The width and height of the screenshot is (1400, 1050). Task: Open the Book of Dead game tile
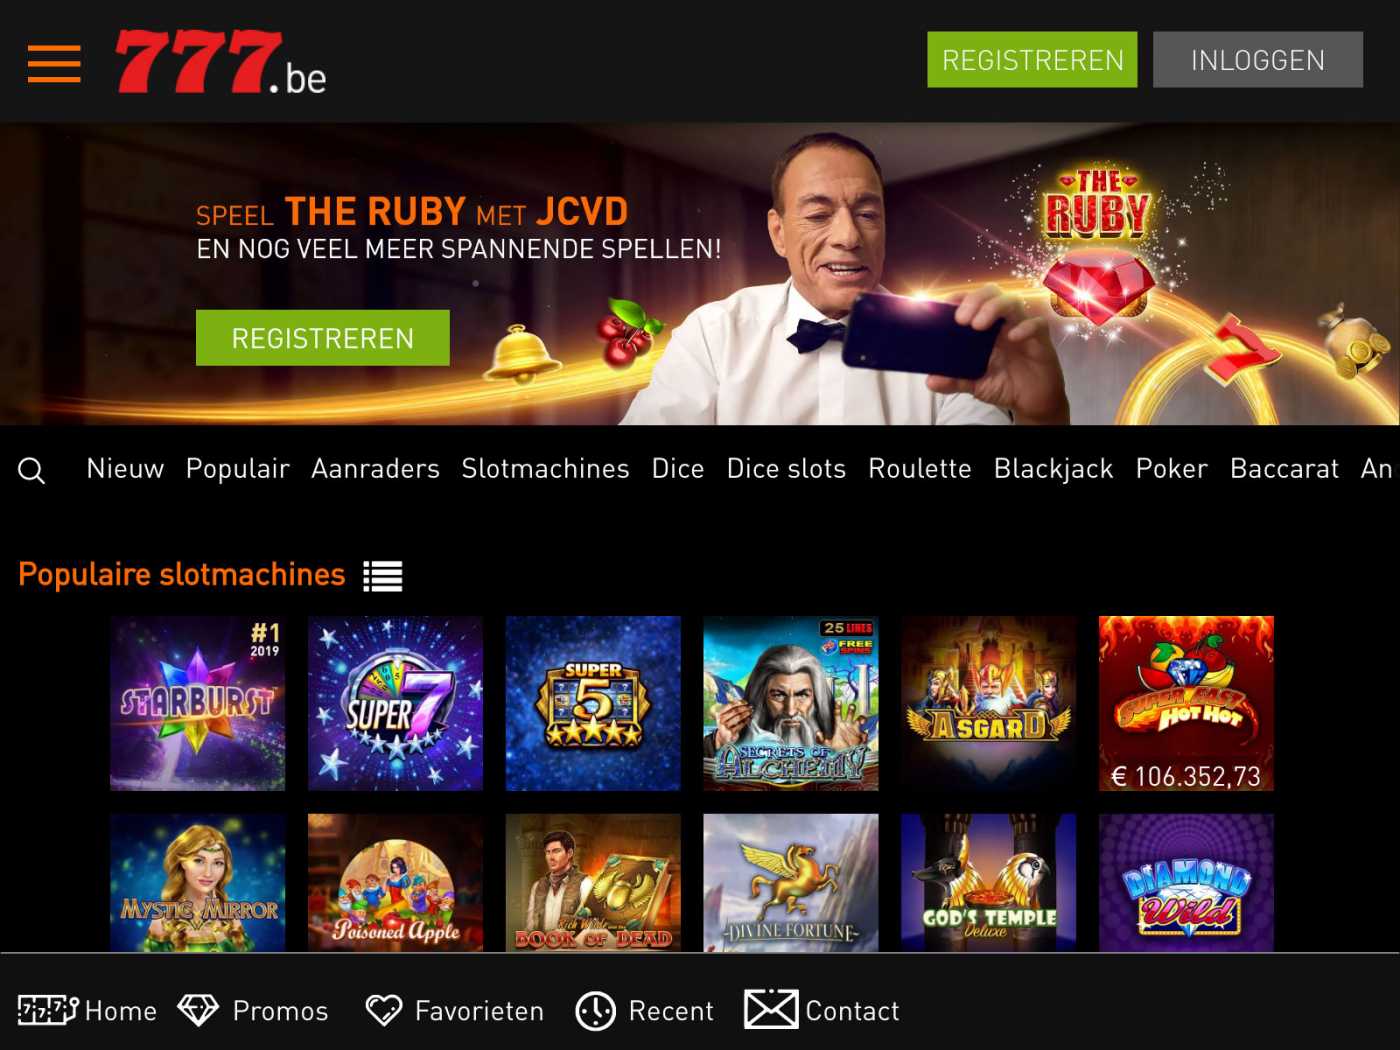(593, 882)
